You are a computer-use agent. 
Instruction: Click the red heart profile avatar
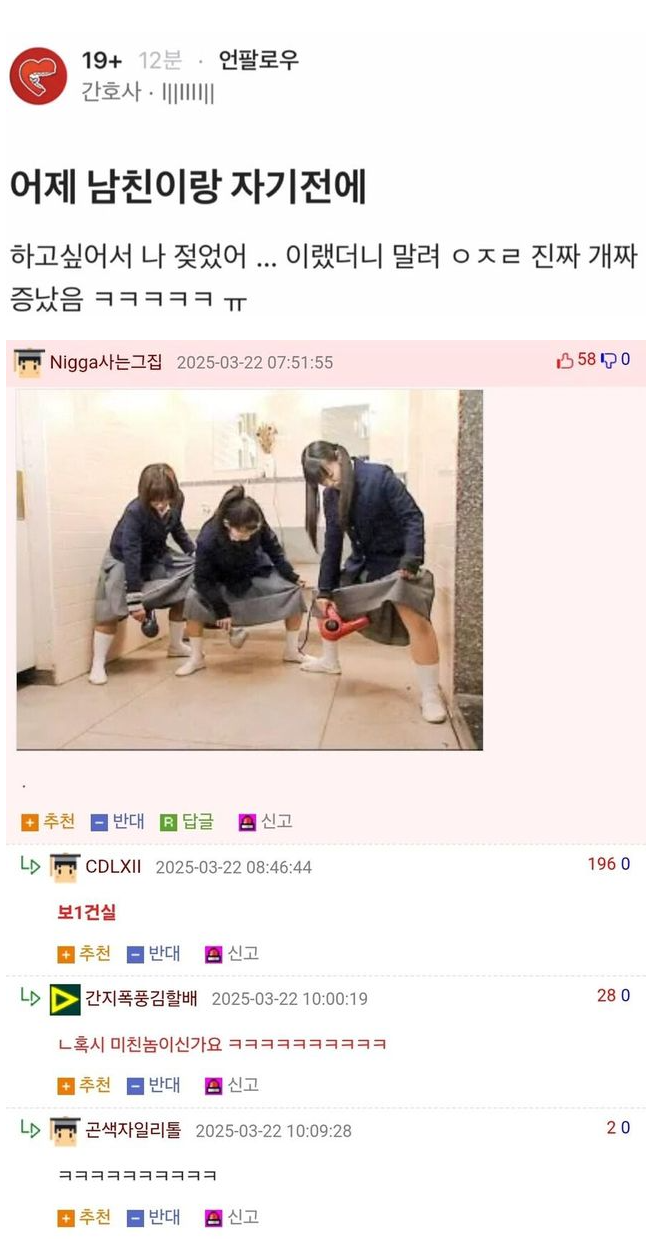[38, 76]
